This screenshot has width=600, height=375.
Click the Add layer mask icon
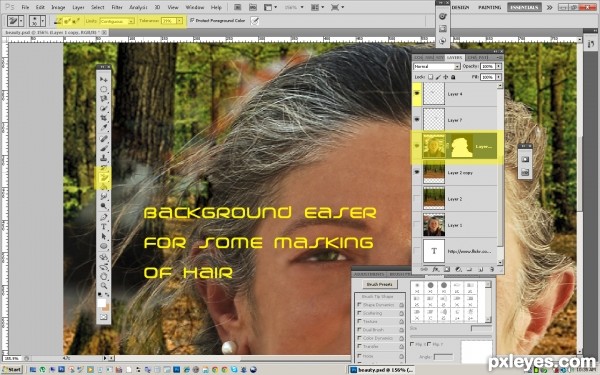click(447, 269)
